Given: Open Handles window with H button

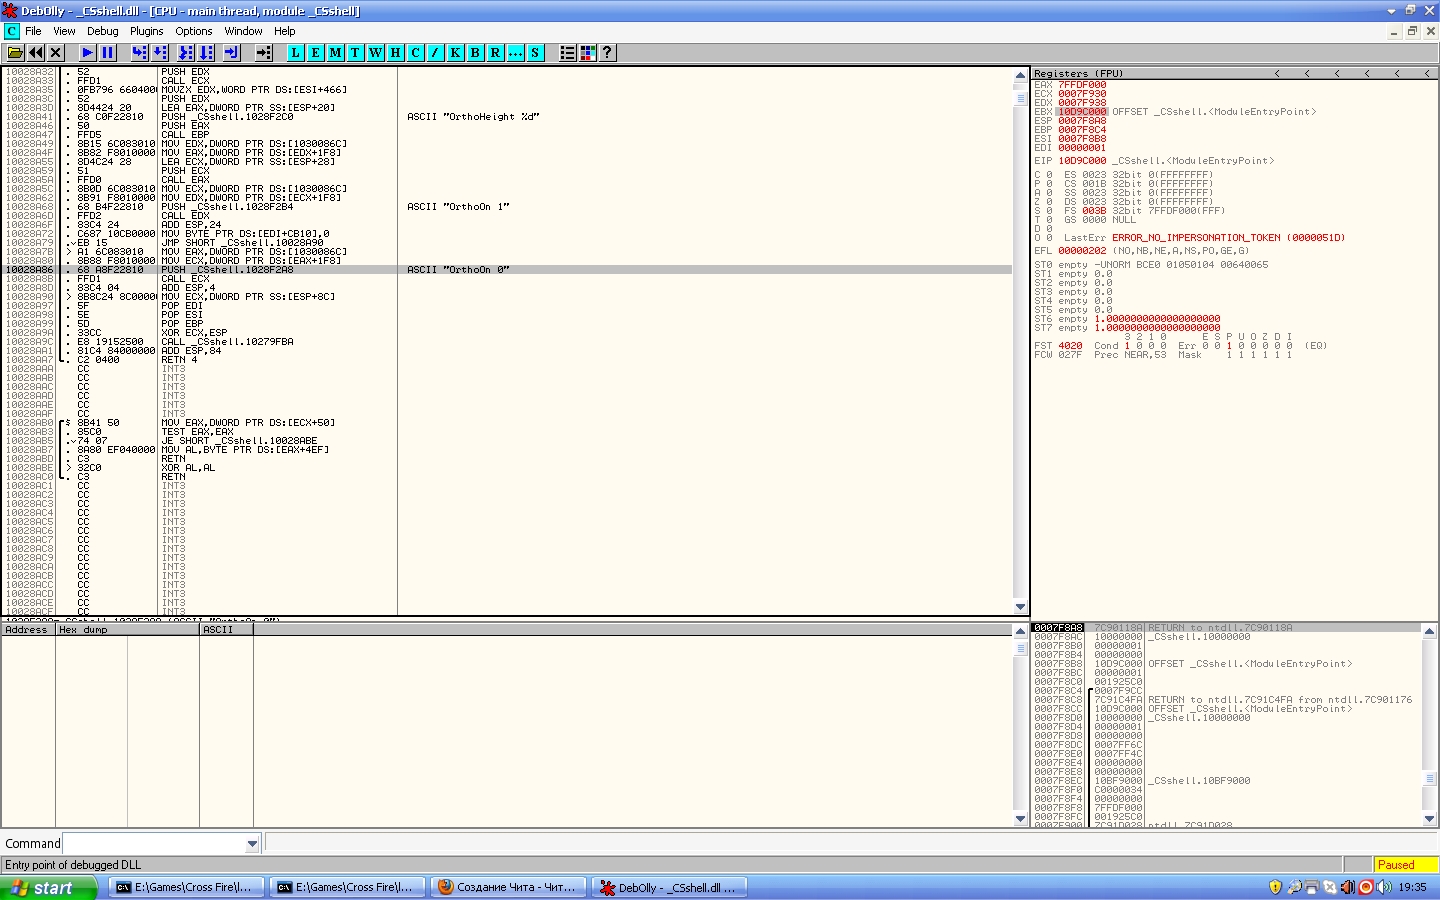Looking at the screenshot, I should [396, 53].
